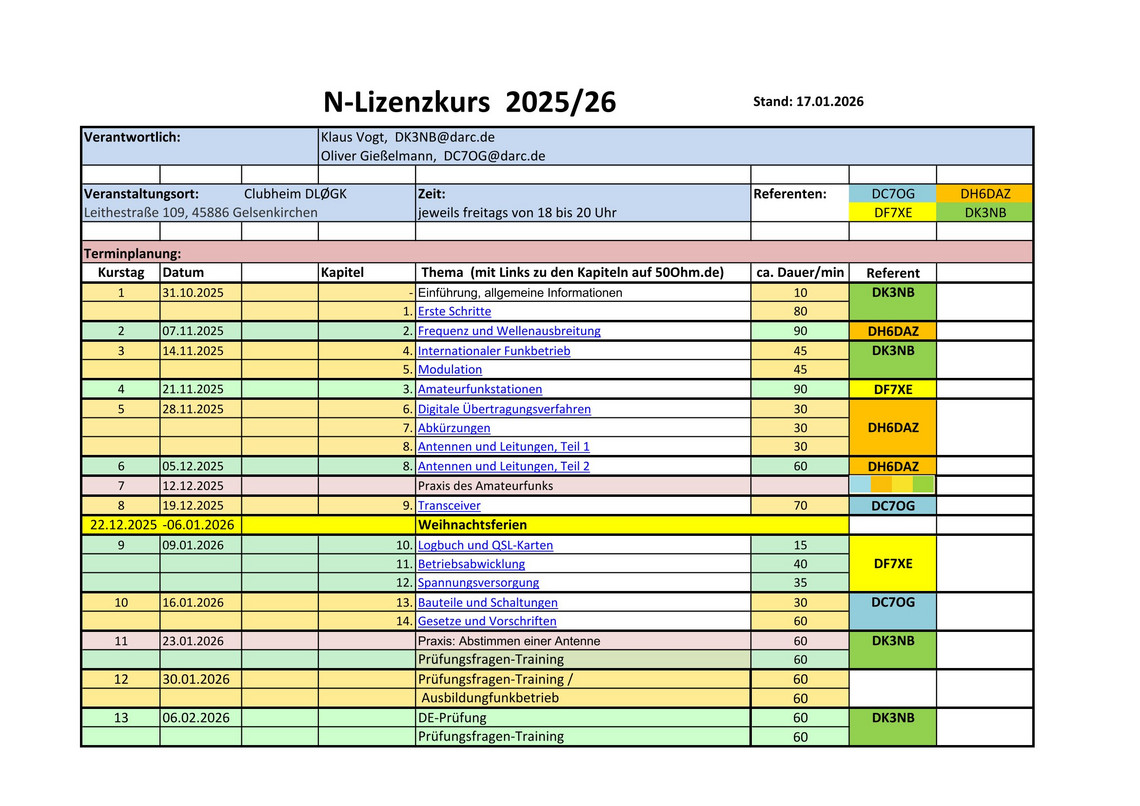Select yellow DF7XE cell in Referenten legend
Image resolution: width=1140 pixels, height=806 pixels.
tap(892, 213)
